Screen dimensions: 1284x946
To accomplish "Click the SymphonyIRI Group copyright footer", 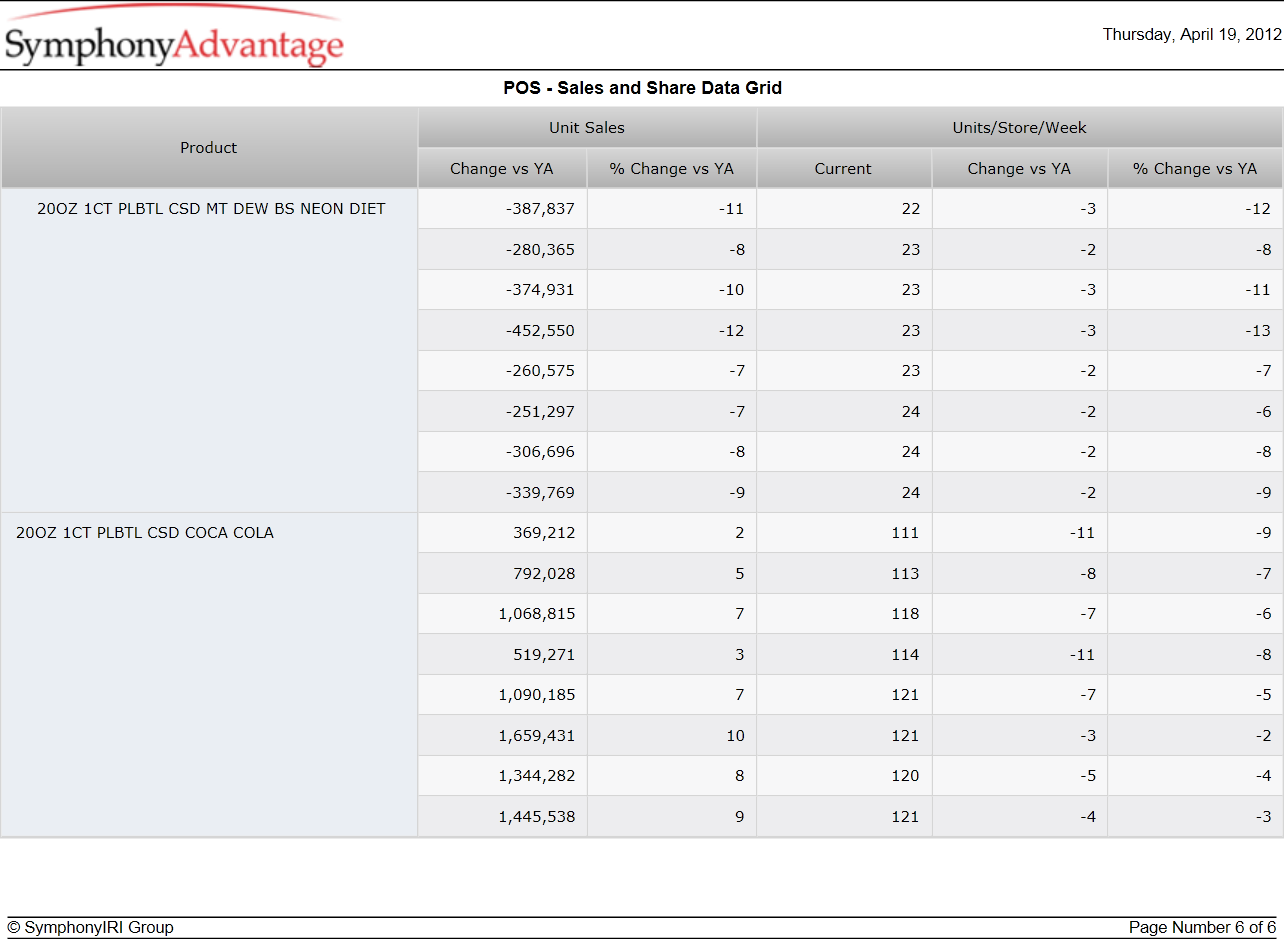I will 91,927.
